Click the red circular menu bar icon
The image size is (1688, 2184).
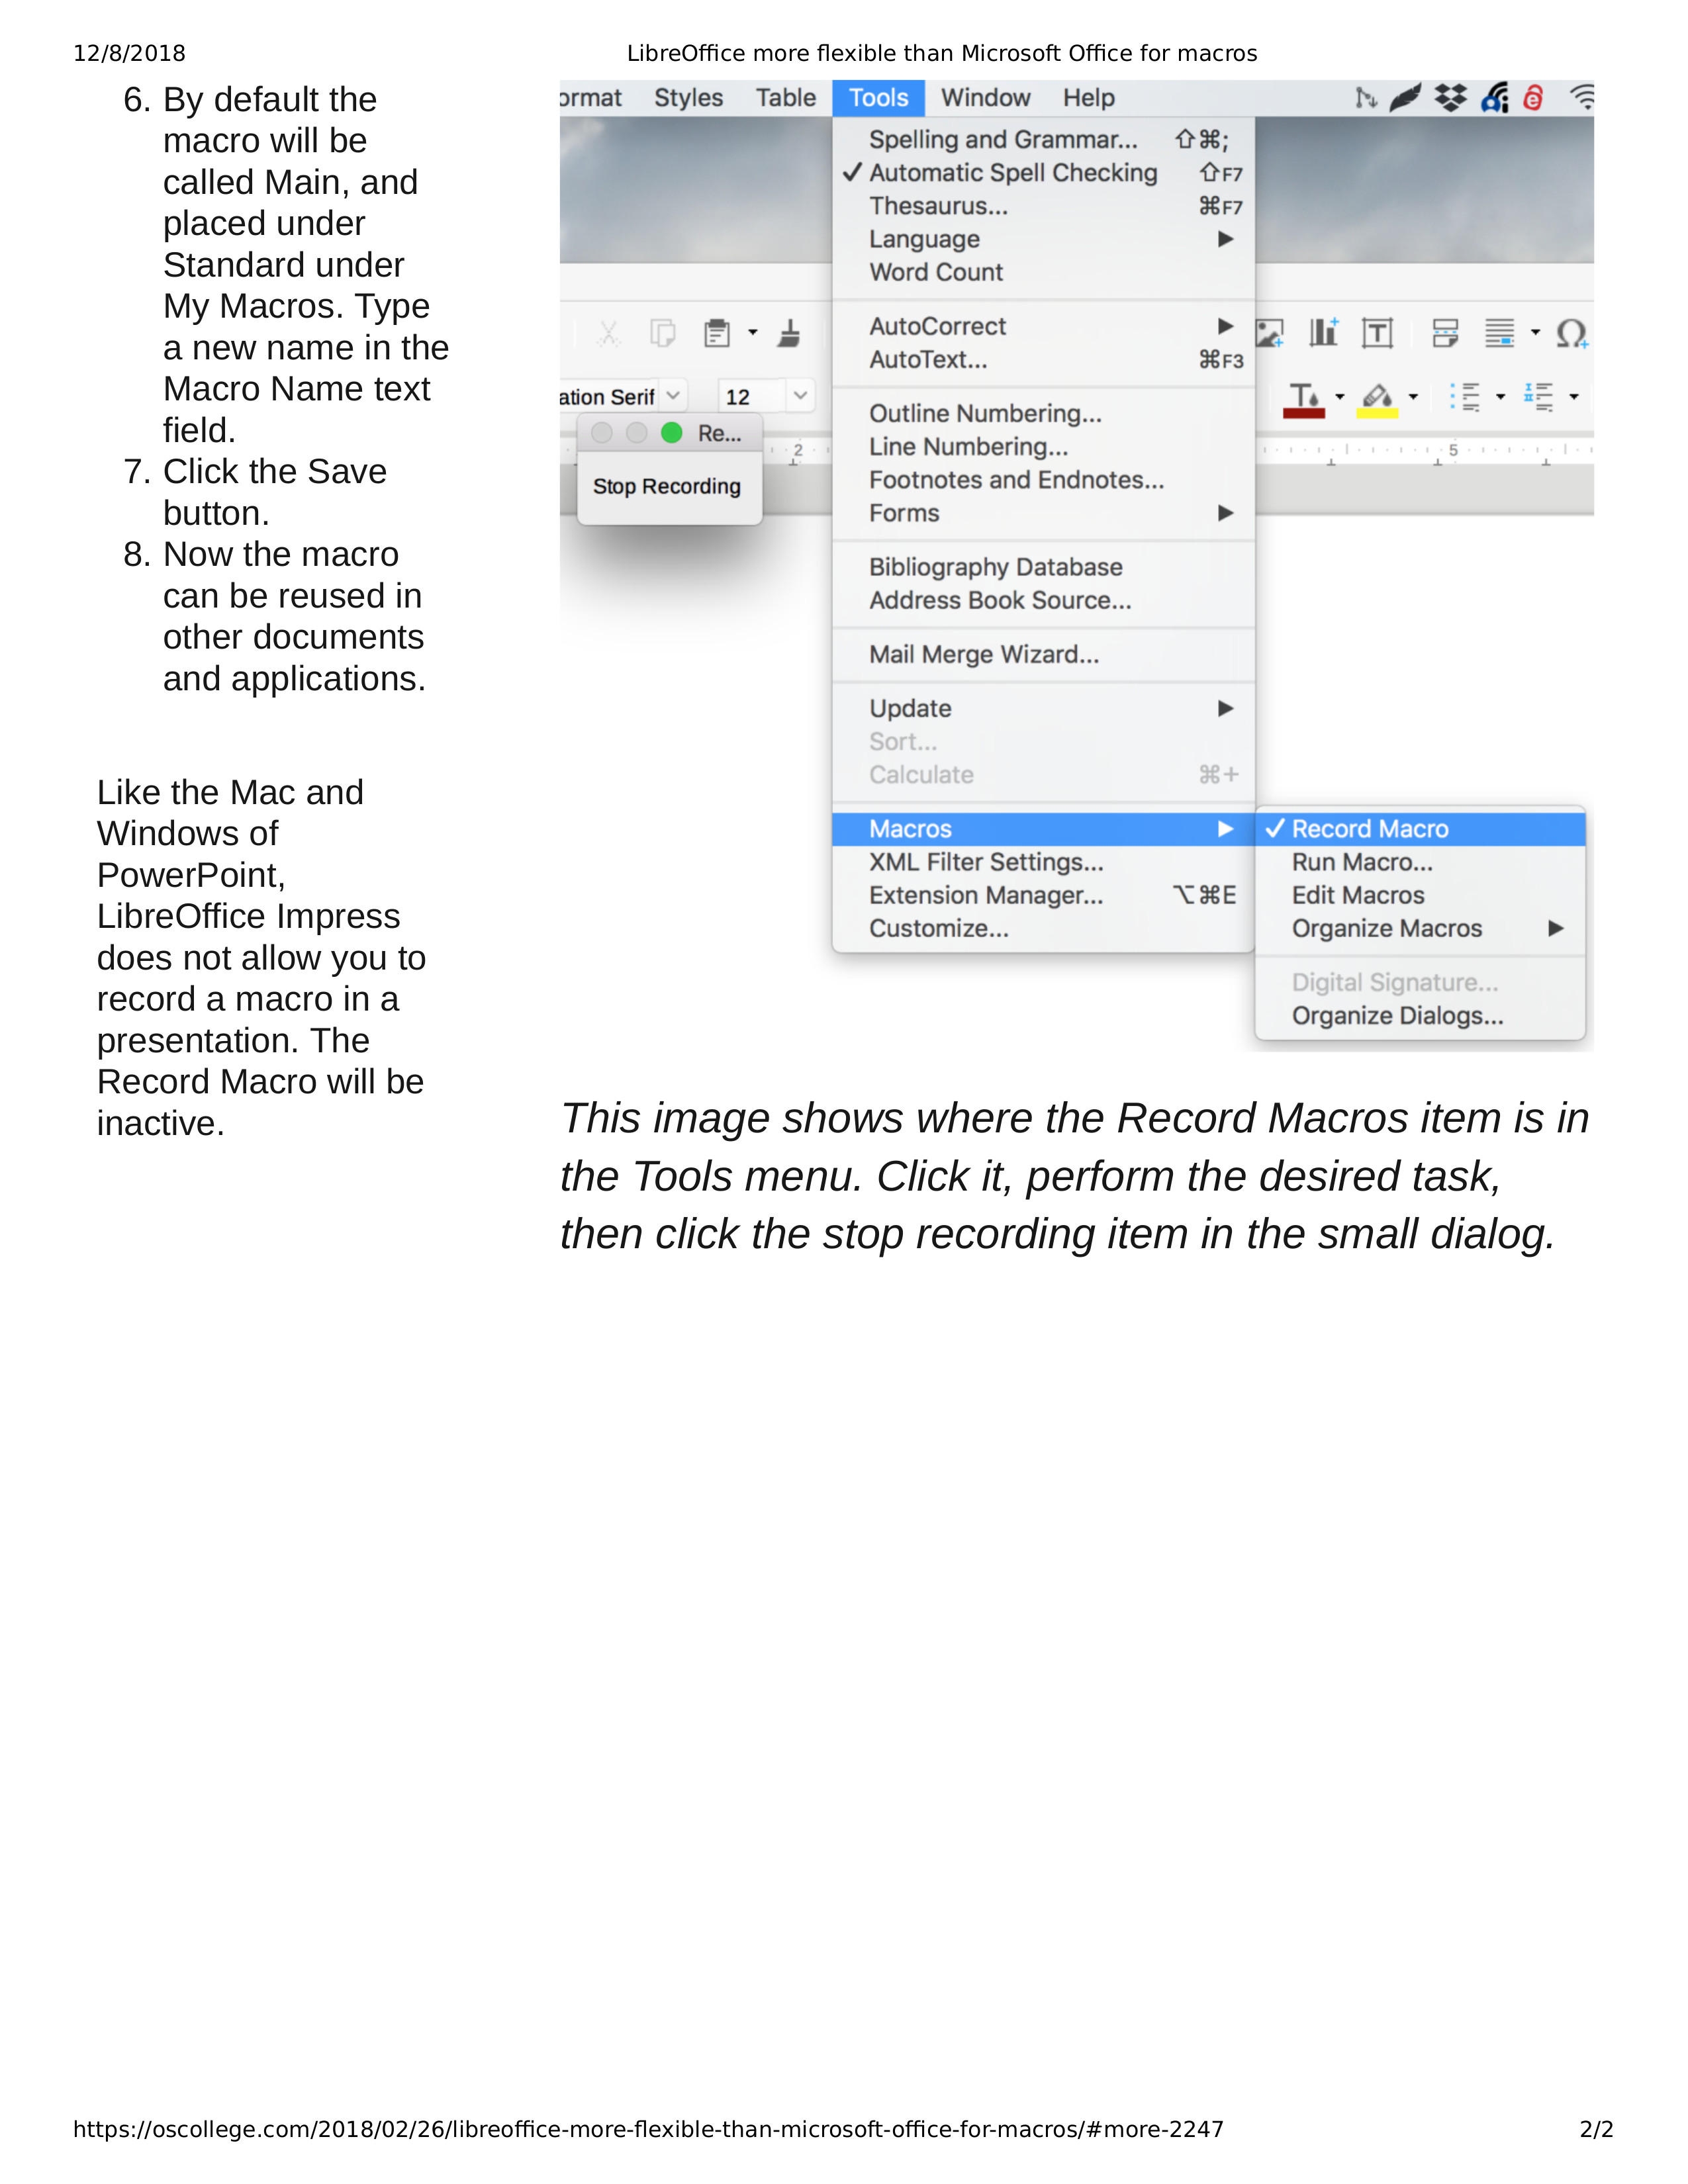[1533, 97]
